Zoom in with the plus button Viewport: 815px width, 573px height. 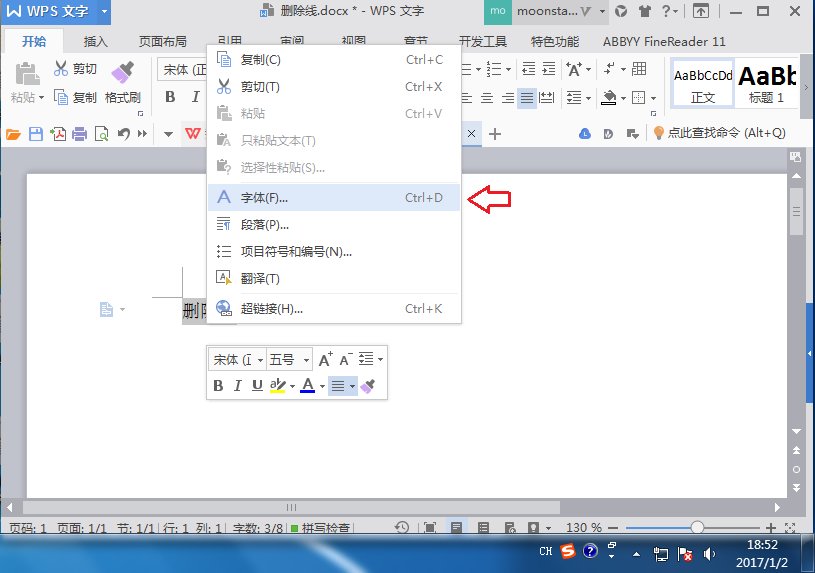(x=771, y=528)
